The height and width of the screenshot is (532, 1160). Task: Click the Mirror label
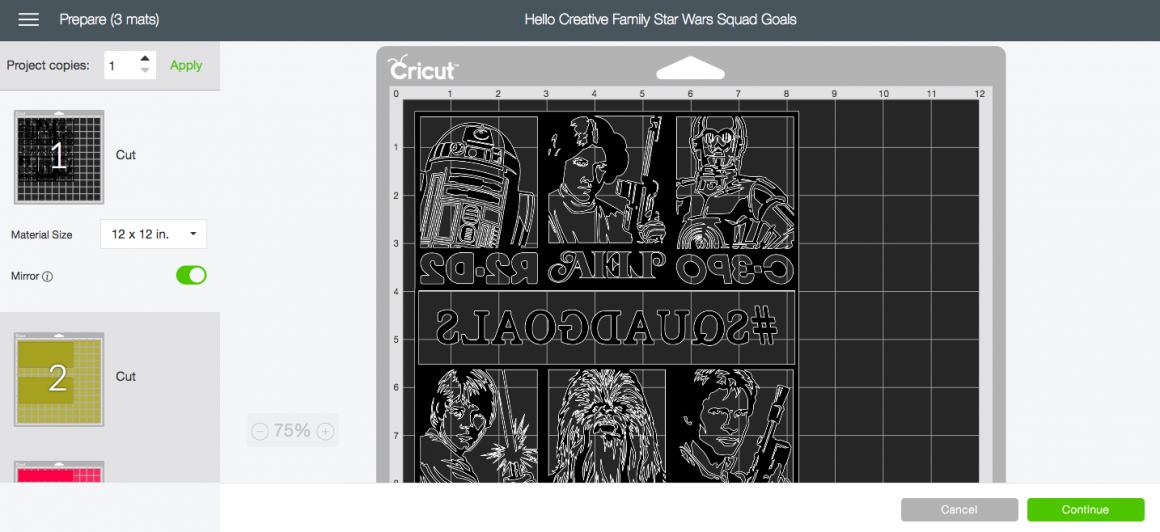click(26, 276)
